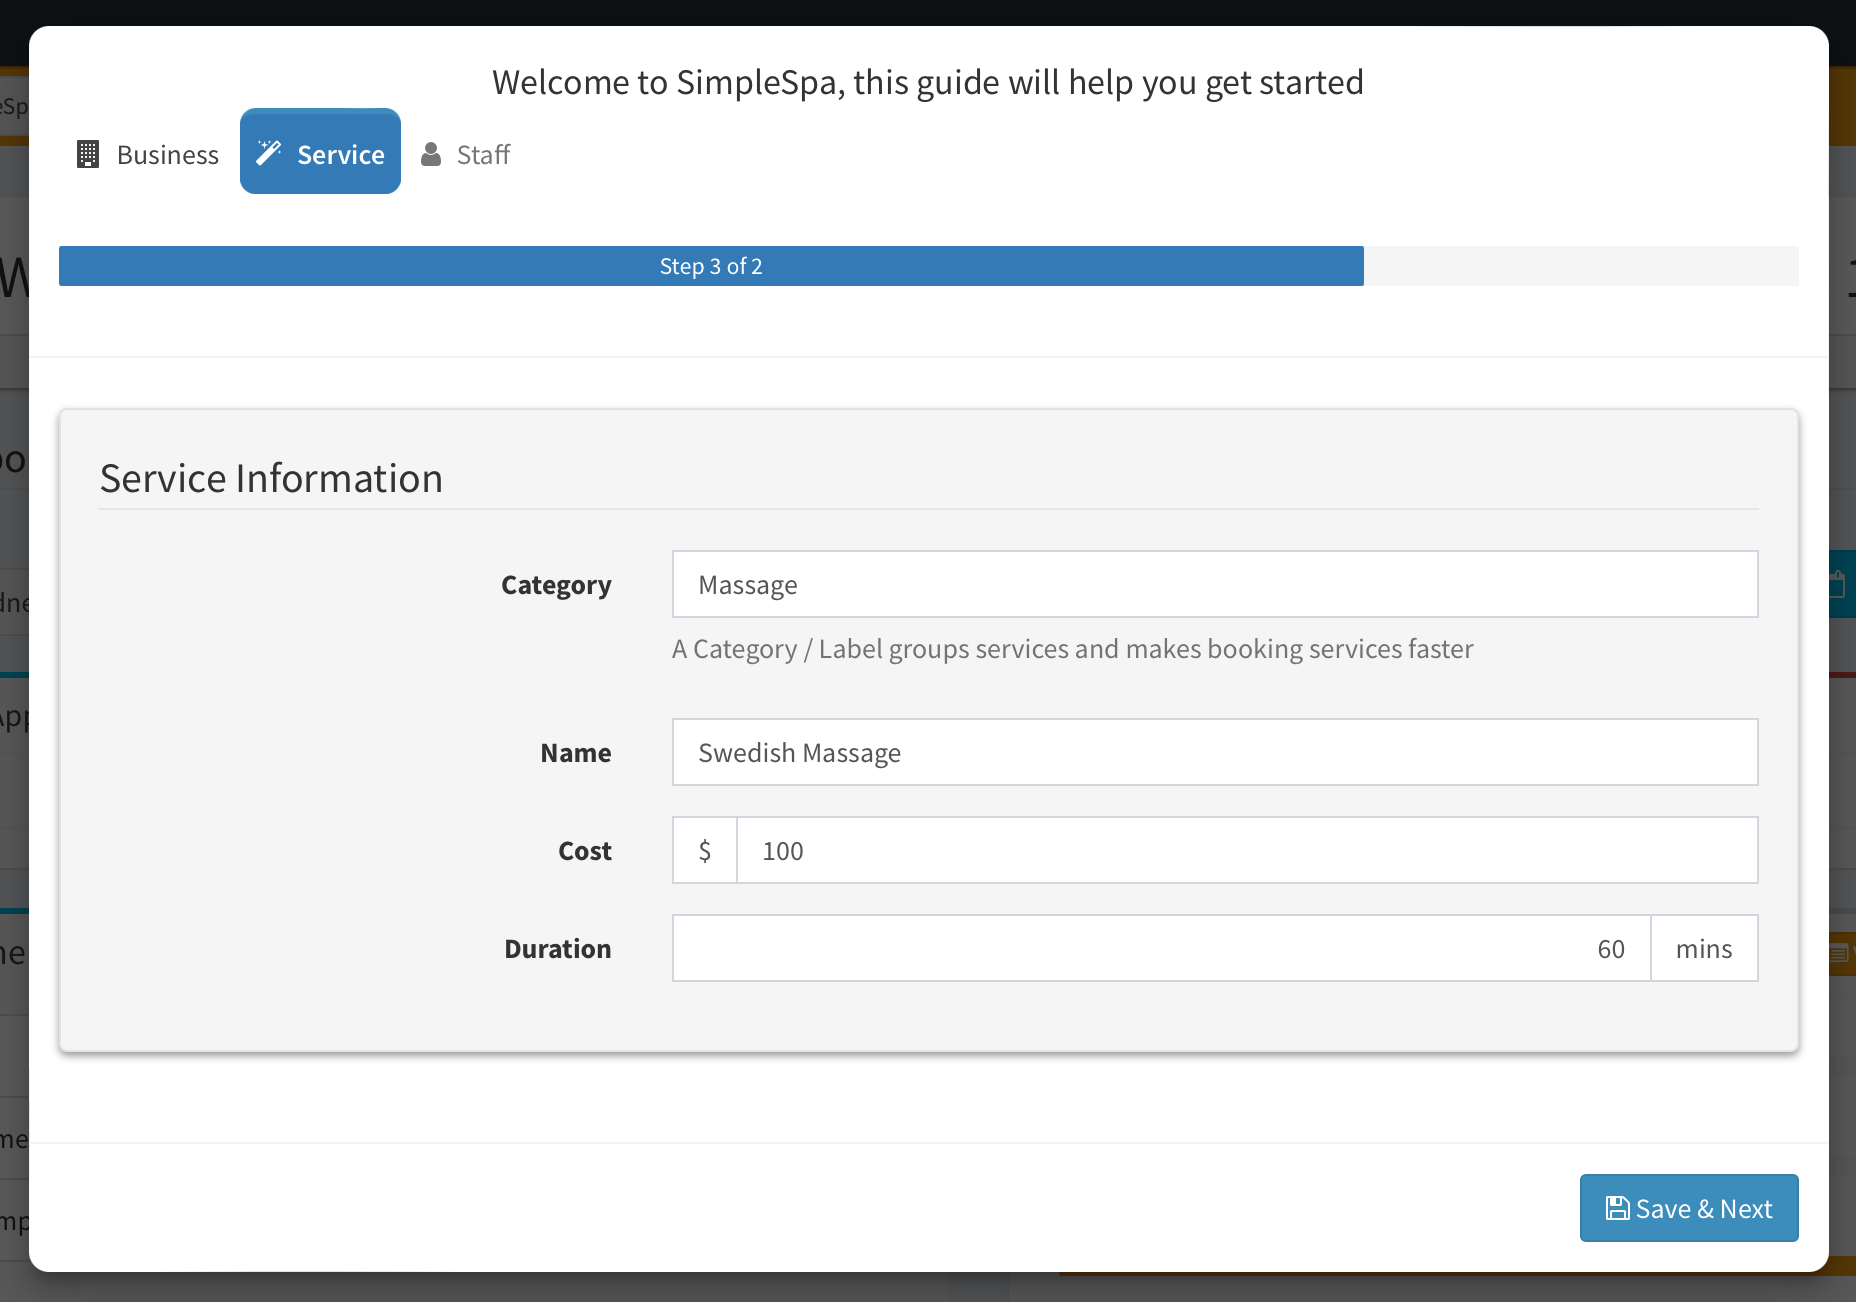Click the mins unit addon
The width and height of the screenshot is (1856, 1302).
pyautogui.click(x=1704, y=948)
